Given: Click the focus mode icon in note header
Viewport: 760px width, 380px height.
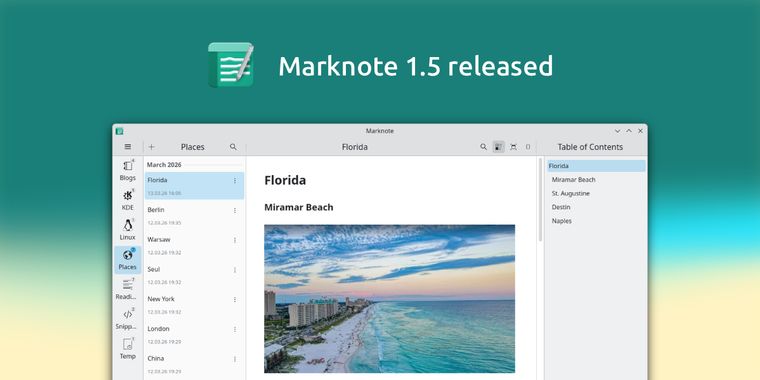Looking at the screenshot, I should pos(513,147).
